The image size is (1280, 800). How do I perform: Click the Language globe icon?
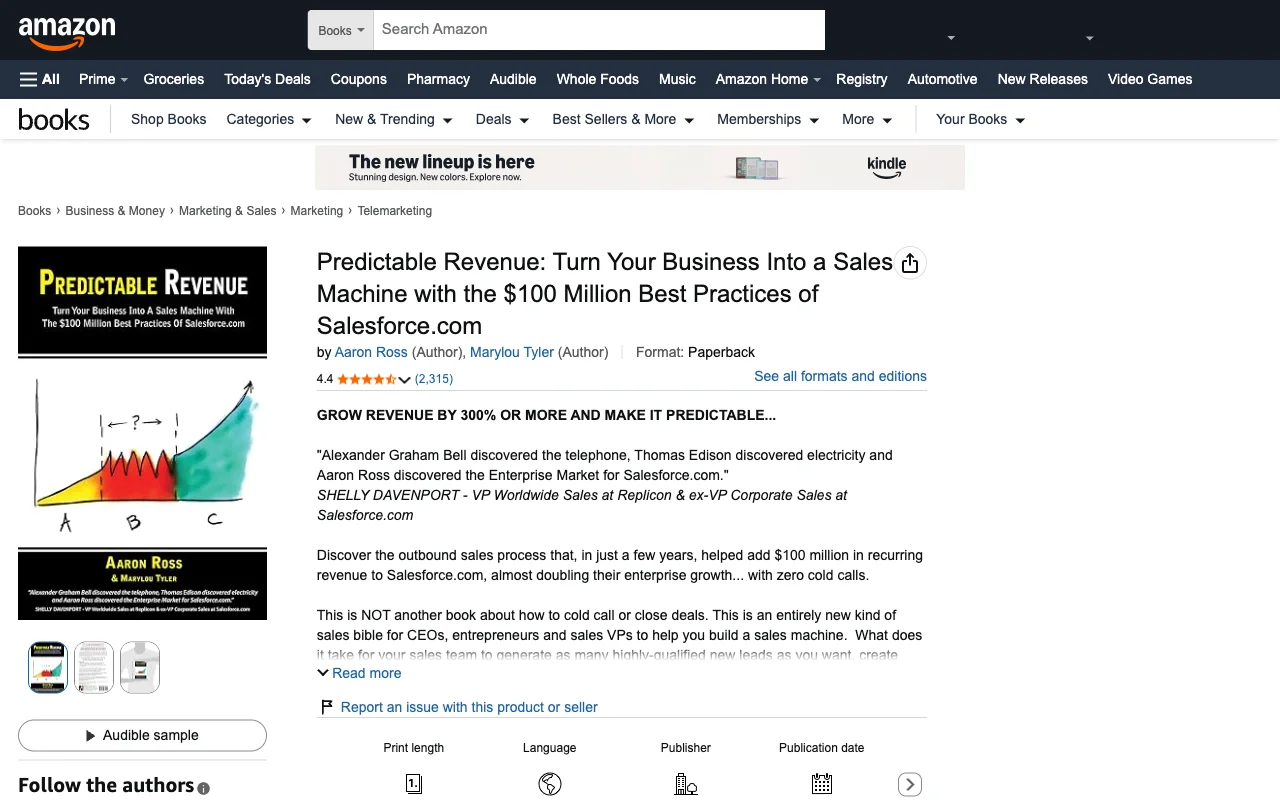(550, 784)
